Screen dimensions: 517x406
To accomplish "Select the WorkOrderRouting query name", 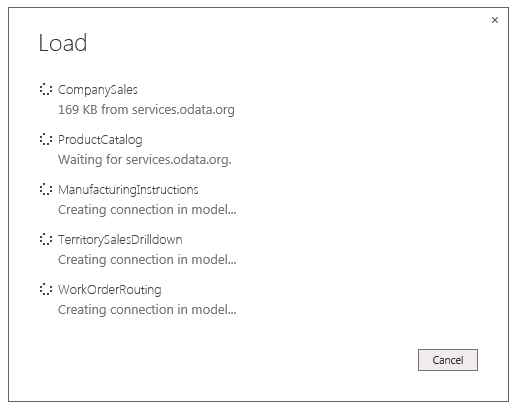I will tap(110, 290).
